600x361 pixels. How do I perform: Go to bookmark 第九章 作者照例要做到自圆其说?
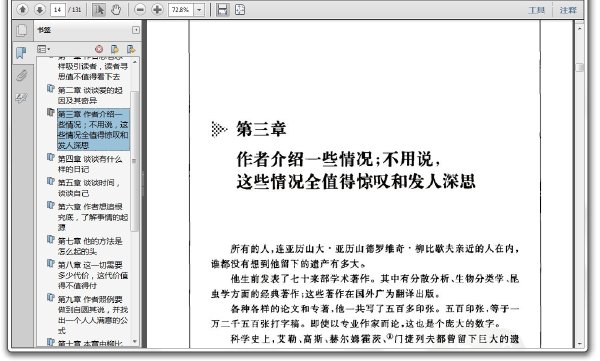93,314
